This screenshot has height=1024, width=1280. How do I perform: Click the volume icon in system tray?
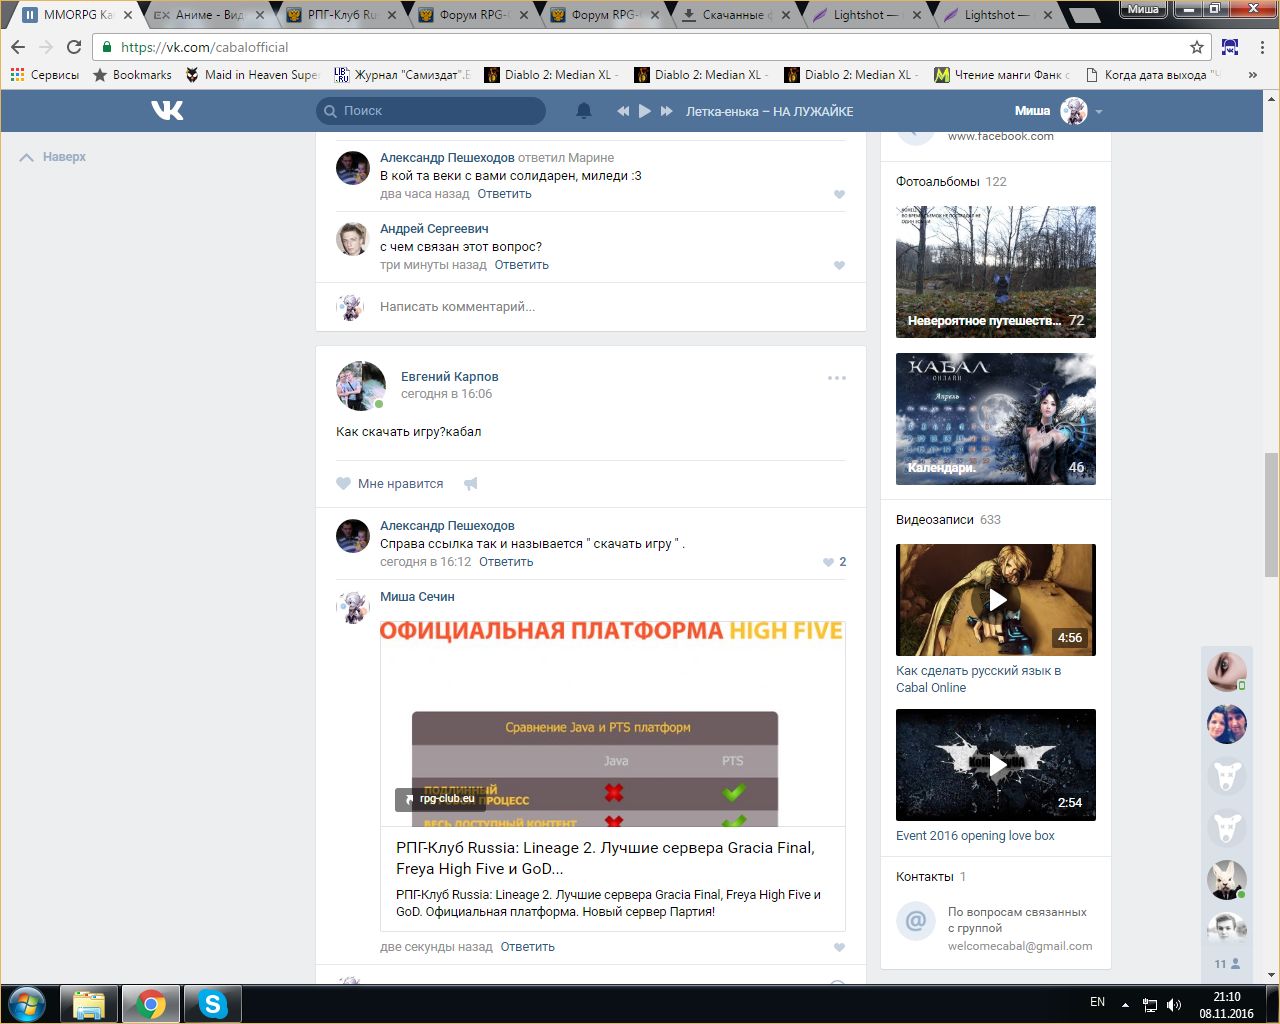1174,1004
